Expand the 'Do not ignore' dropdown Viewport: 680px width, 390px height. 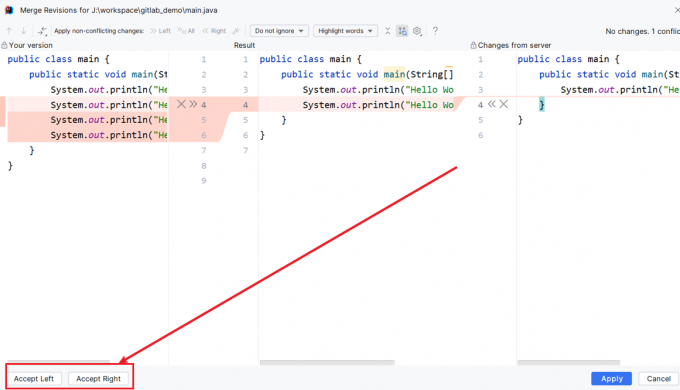279,31
